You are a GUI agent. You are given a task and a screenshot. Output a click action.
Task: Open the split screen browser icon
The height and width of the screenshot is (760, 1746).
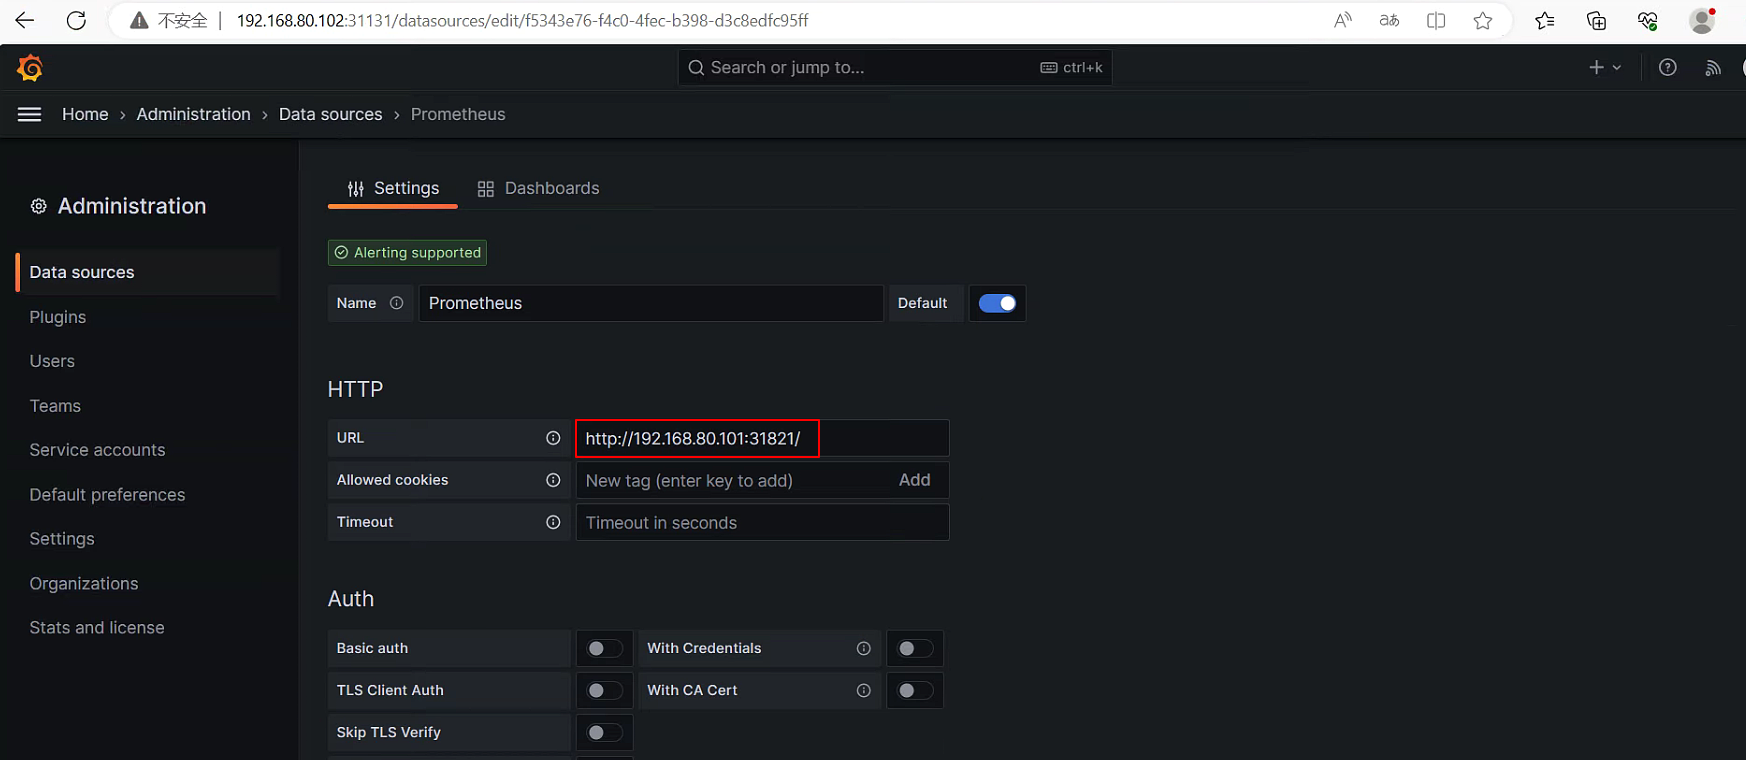[1436, 20]
